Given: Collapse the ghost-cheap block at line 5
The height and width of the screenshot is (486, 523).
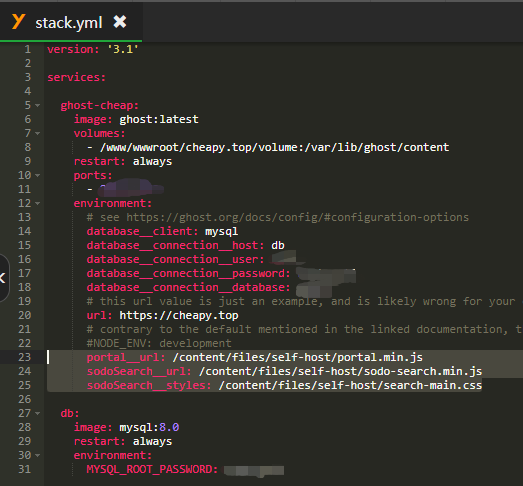Looking at the screenshot, I should pos(37,105).
